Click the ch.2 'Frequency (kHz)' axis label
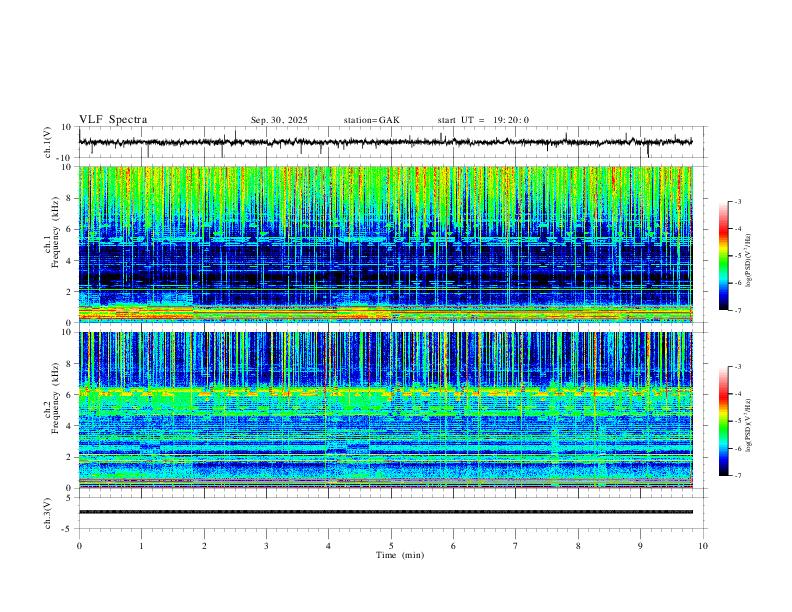The height and width of the screenshot is (612, 792). point(56,398)
